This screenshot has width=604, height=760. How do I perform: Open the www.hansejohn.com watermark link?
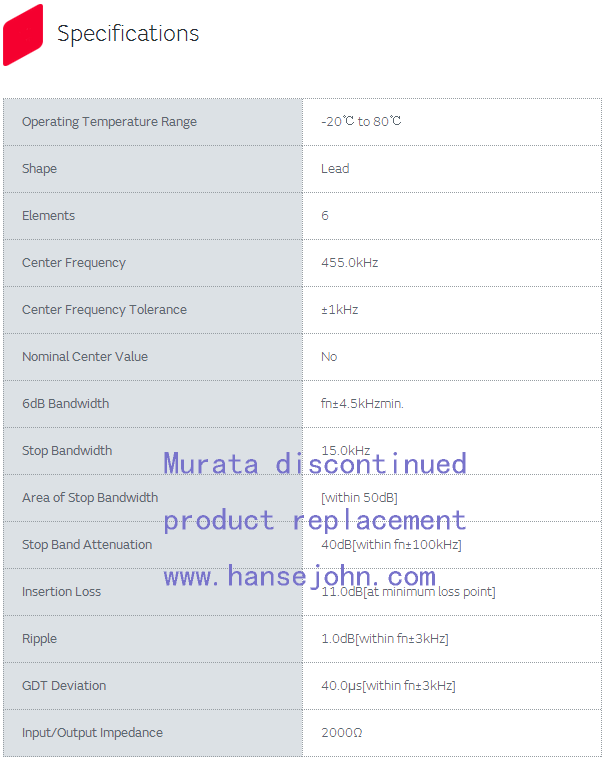pyautogui.click(x=299, y=577)
